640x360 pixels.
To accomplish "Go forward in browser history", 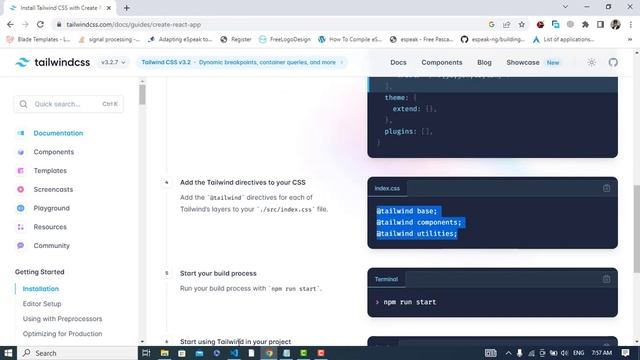I will point(25,24).
